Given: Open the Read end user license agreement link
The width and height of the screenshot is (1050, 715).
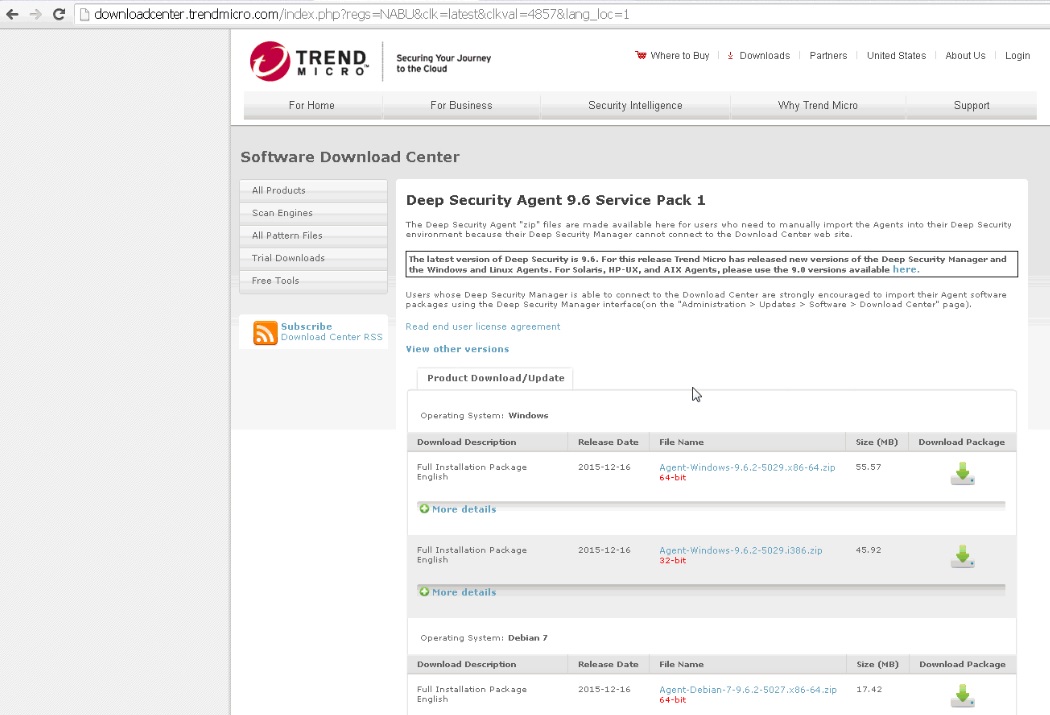Looking at the screenshot, I should pyautogui.click(x=482, y=326).
